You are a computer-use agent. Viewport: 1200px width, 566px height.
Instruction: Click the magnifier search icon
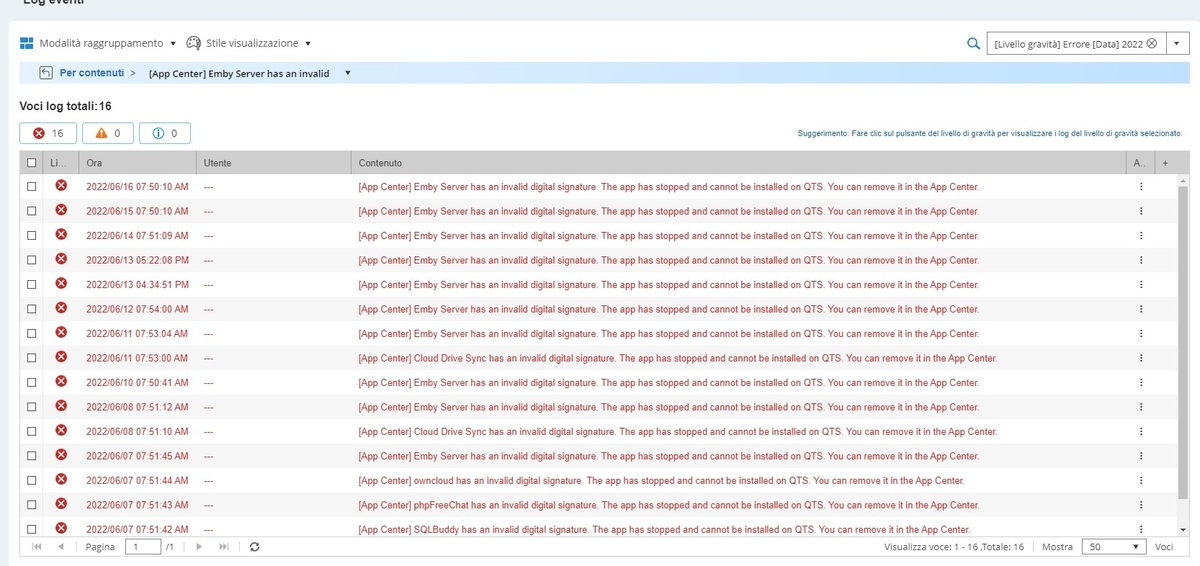click(973, 44)
